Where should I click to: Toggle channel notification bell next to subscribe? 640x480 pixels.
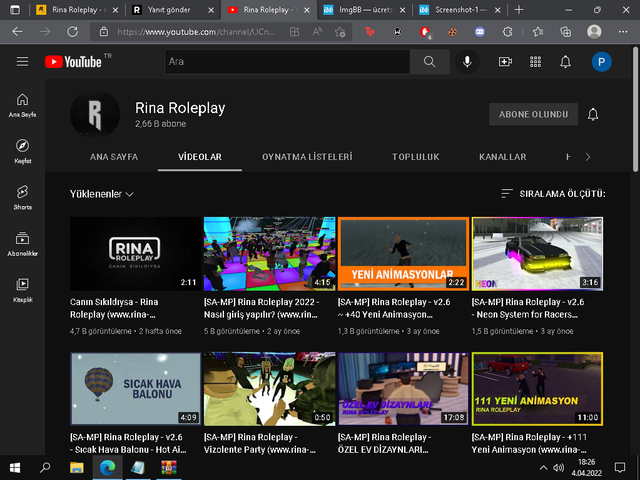pyautogui.click(x=593, y=114)
